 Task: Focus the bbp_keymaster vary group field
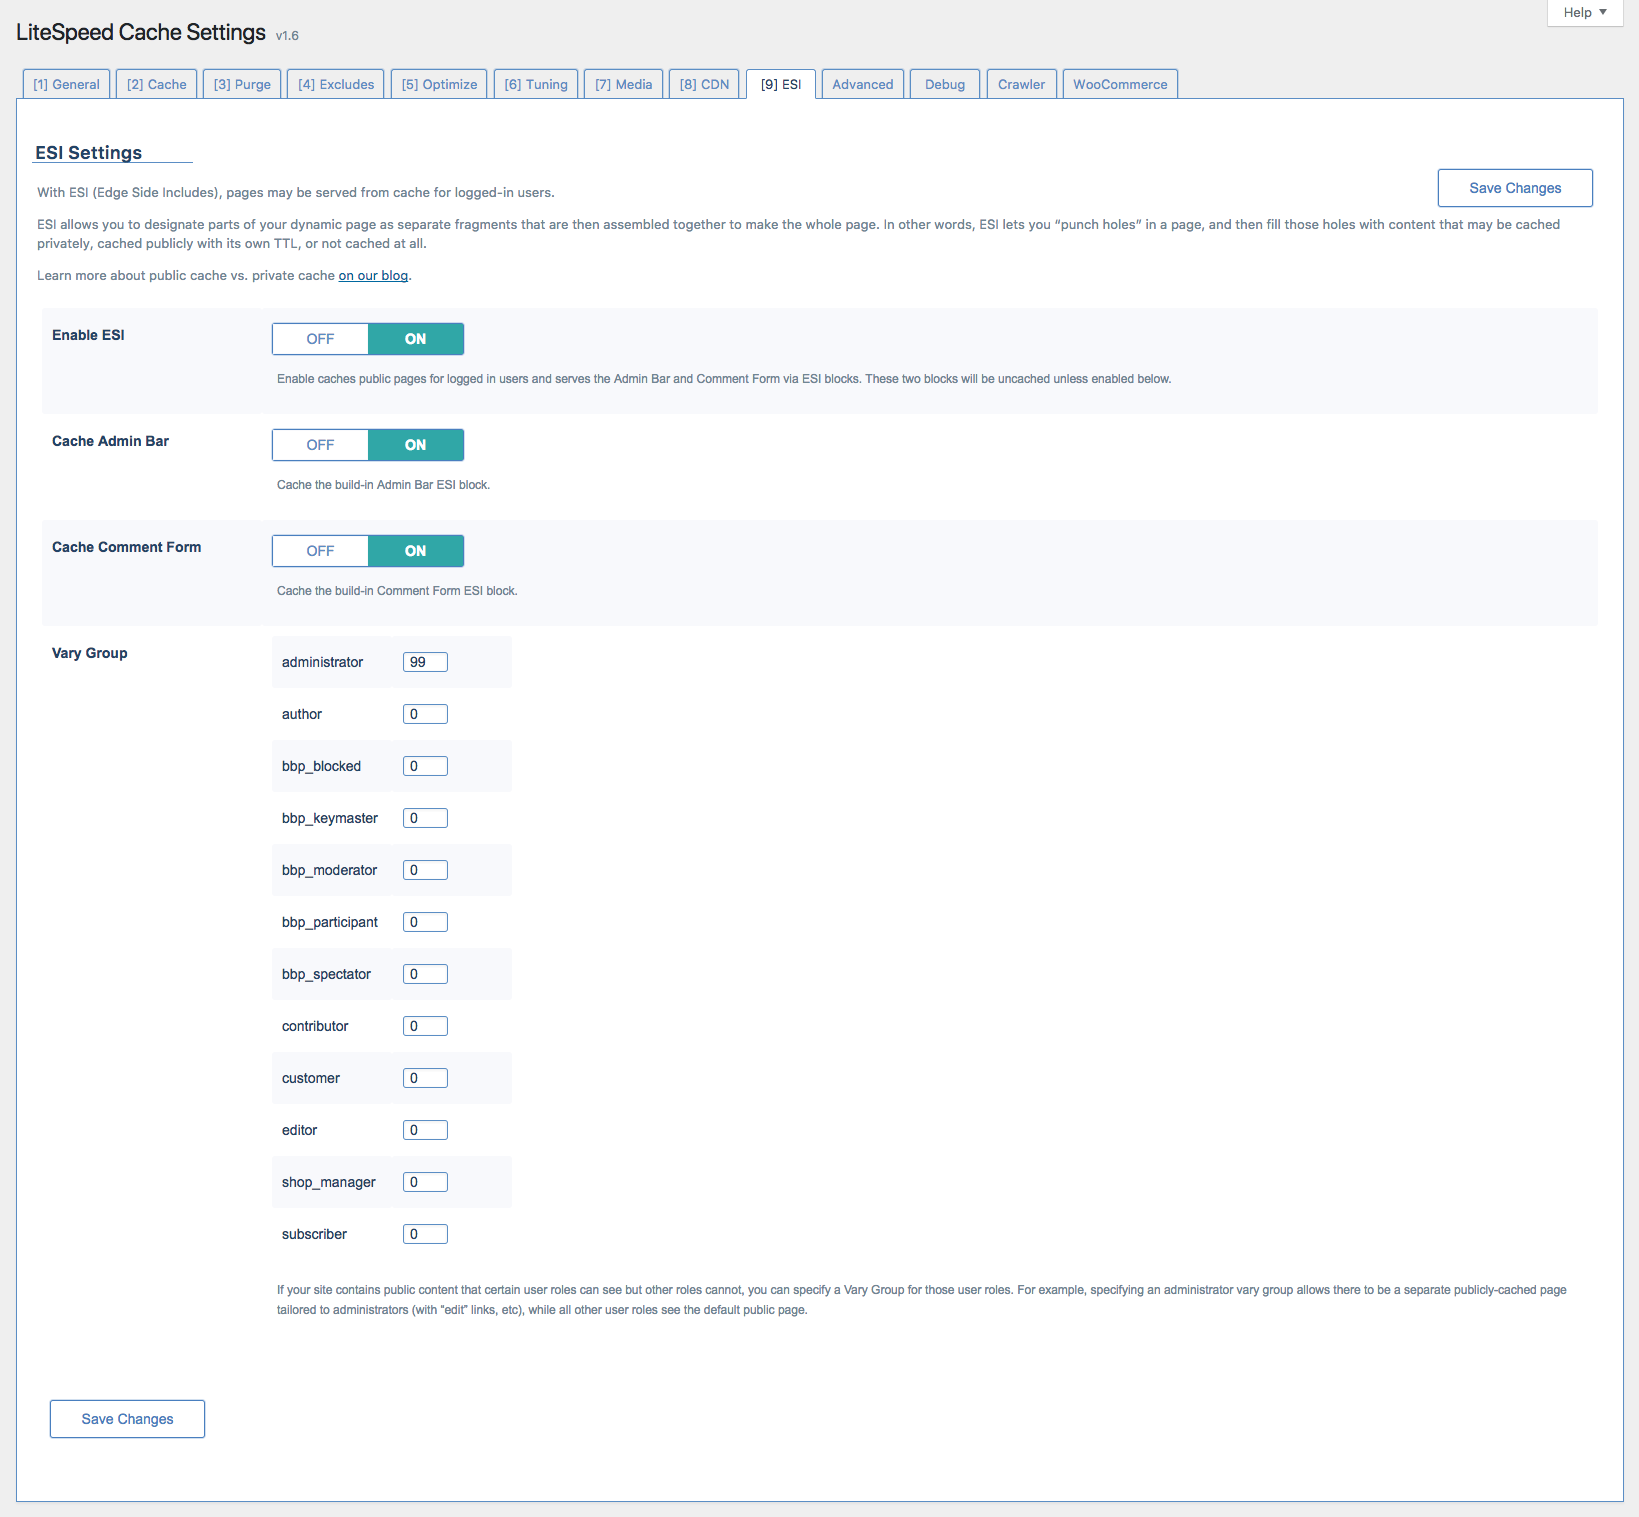click(425, 818)
